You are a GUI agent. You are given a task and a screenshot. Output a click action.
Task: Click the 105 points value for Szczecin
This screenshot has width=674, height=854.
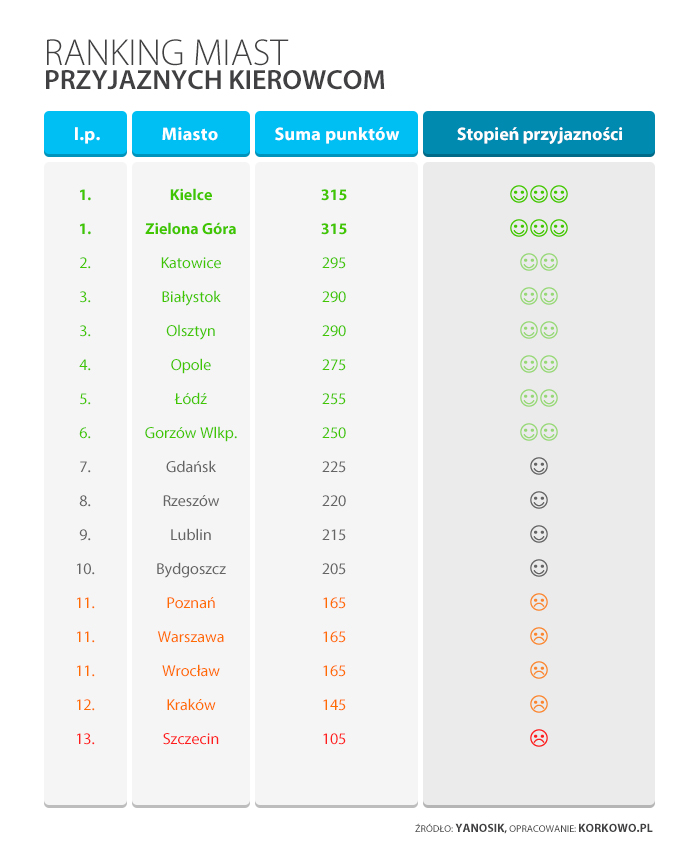(x=334, y=739)
